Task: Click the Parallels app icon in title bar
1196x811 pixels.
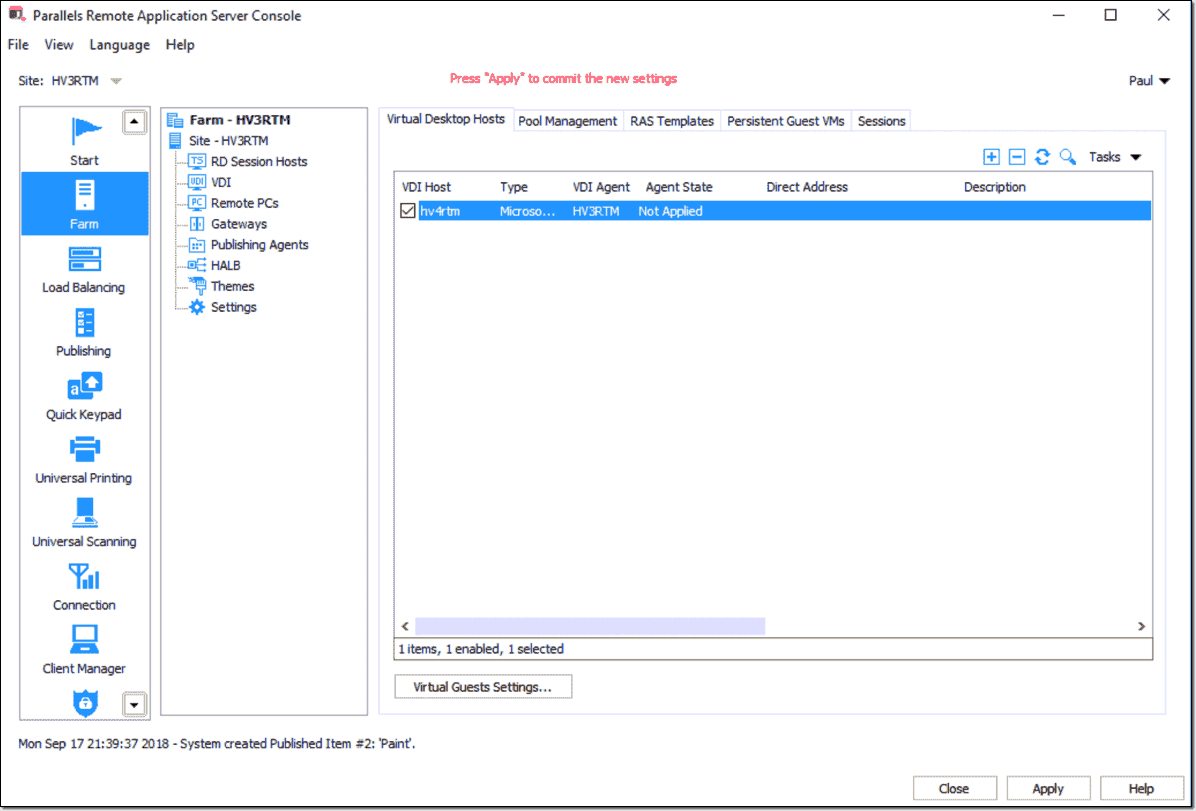Action: click(x=17, y=14)
